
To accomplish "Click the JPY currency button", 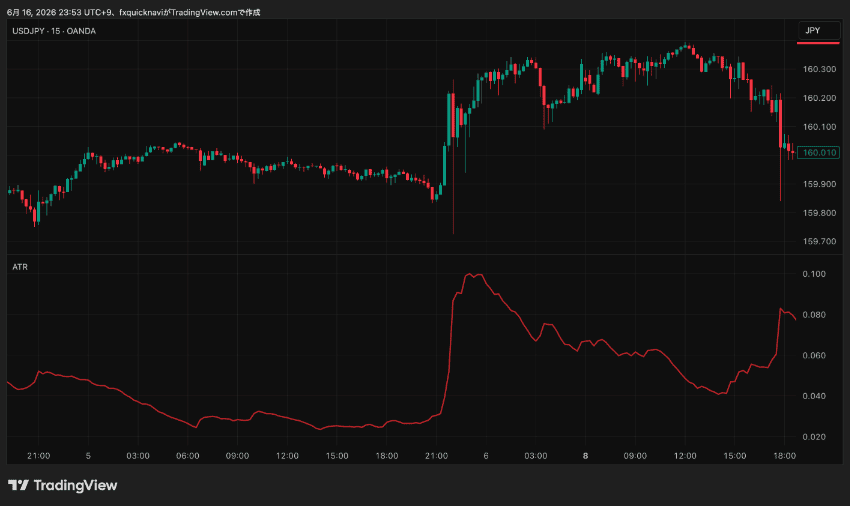I will point(819,31).
